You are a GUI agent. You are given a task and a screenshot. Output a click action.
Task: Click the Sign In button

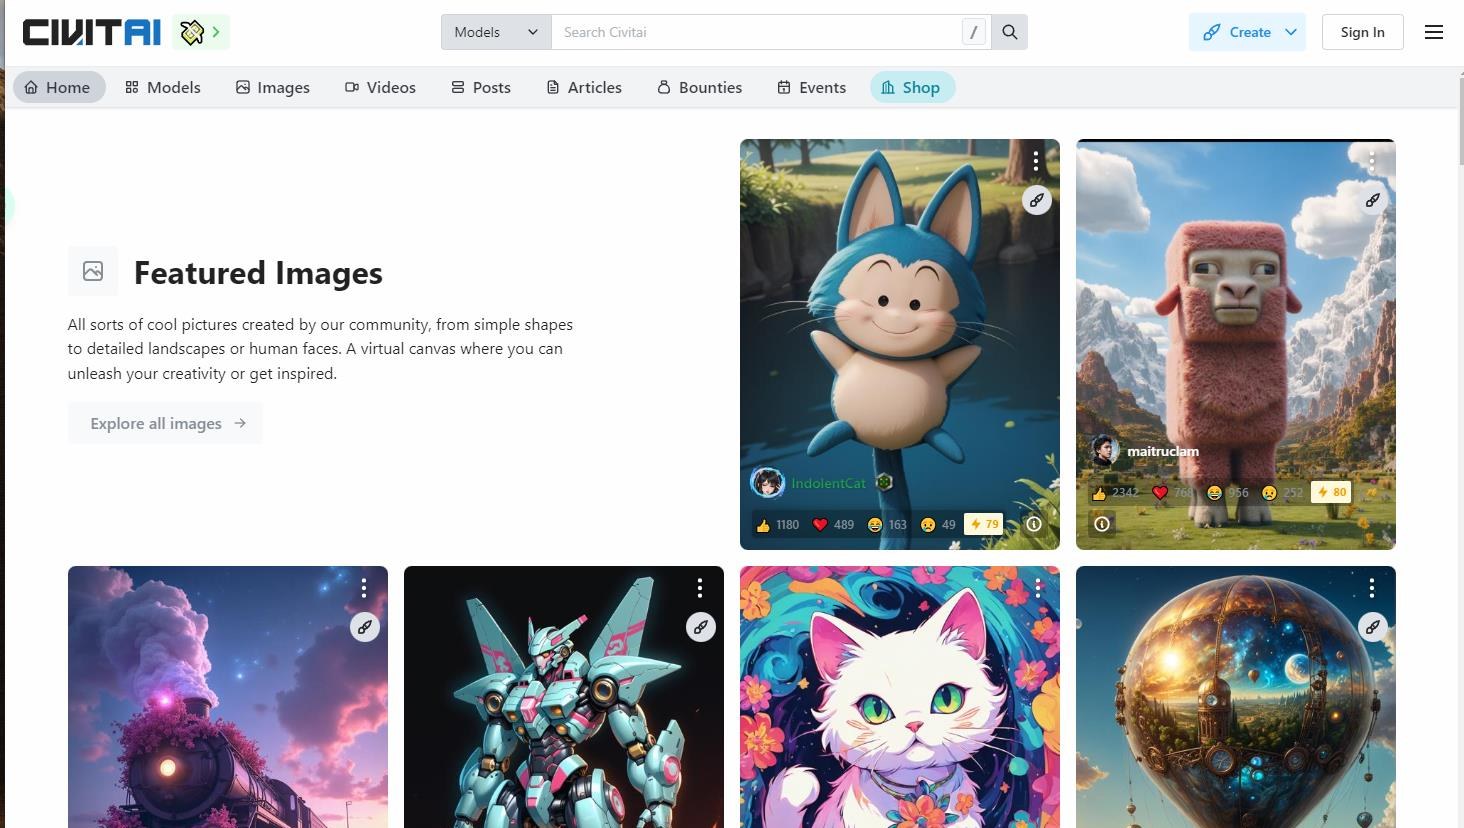tap(1362, 32)
